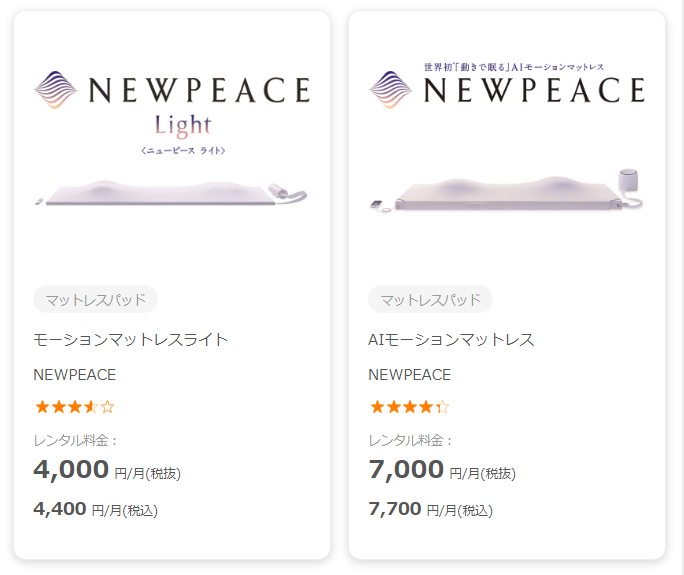Click the star rating on the Light card
The width and height of the screenshot is (684, 575).
(x=75, y=407)
